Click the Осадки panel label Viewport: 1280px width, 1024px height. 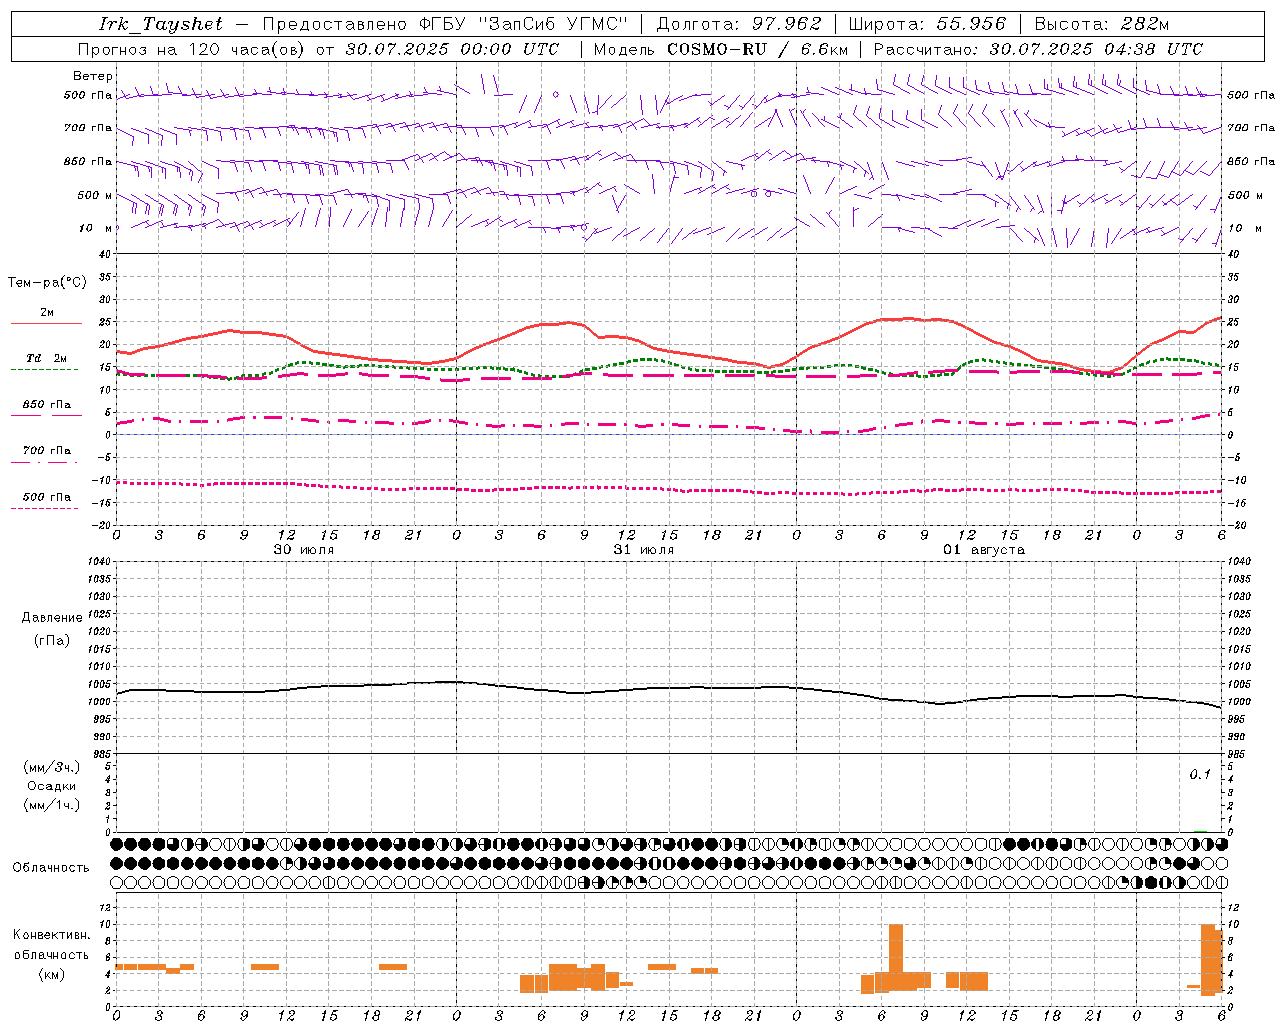coord(52,786)
